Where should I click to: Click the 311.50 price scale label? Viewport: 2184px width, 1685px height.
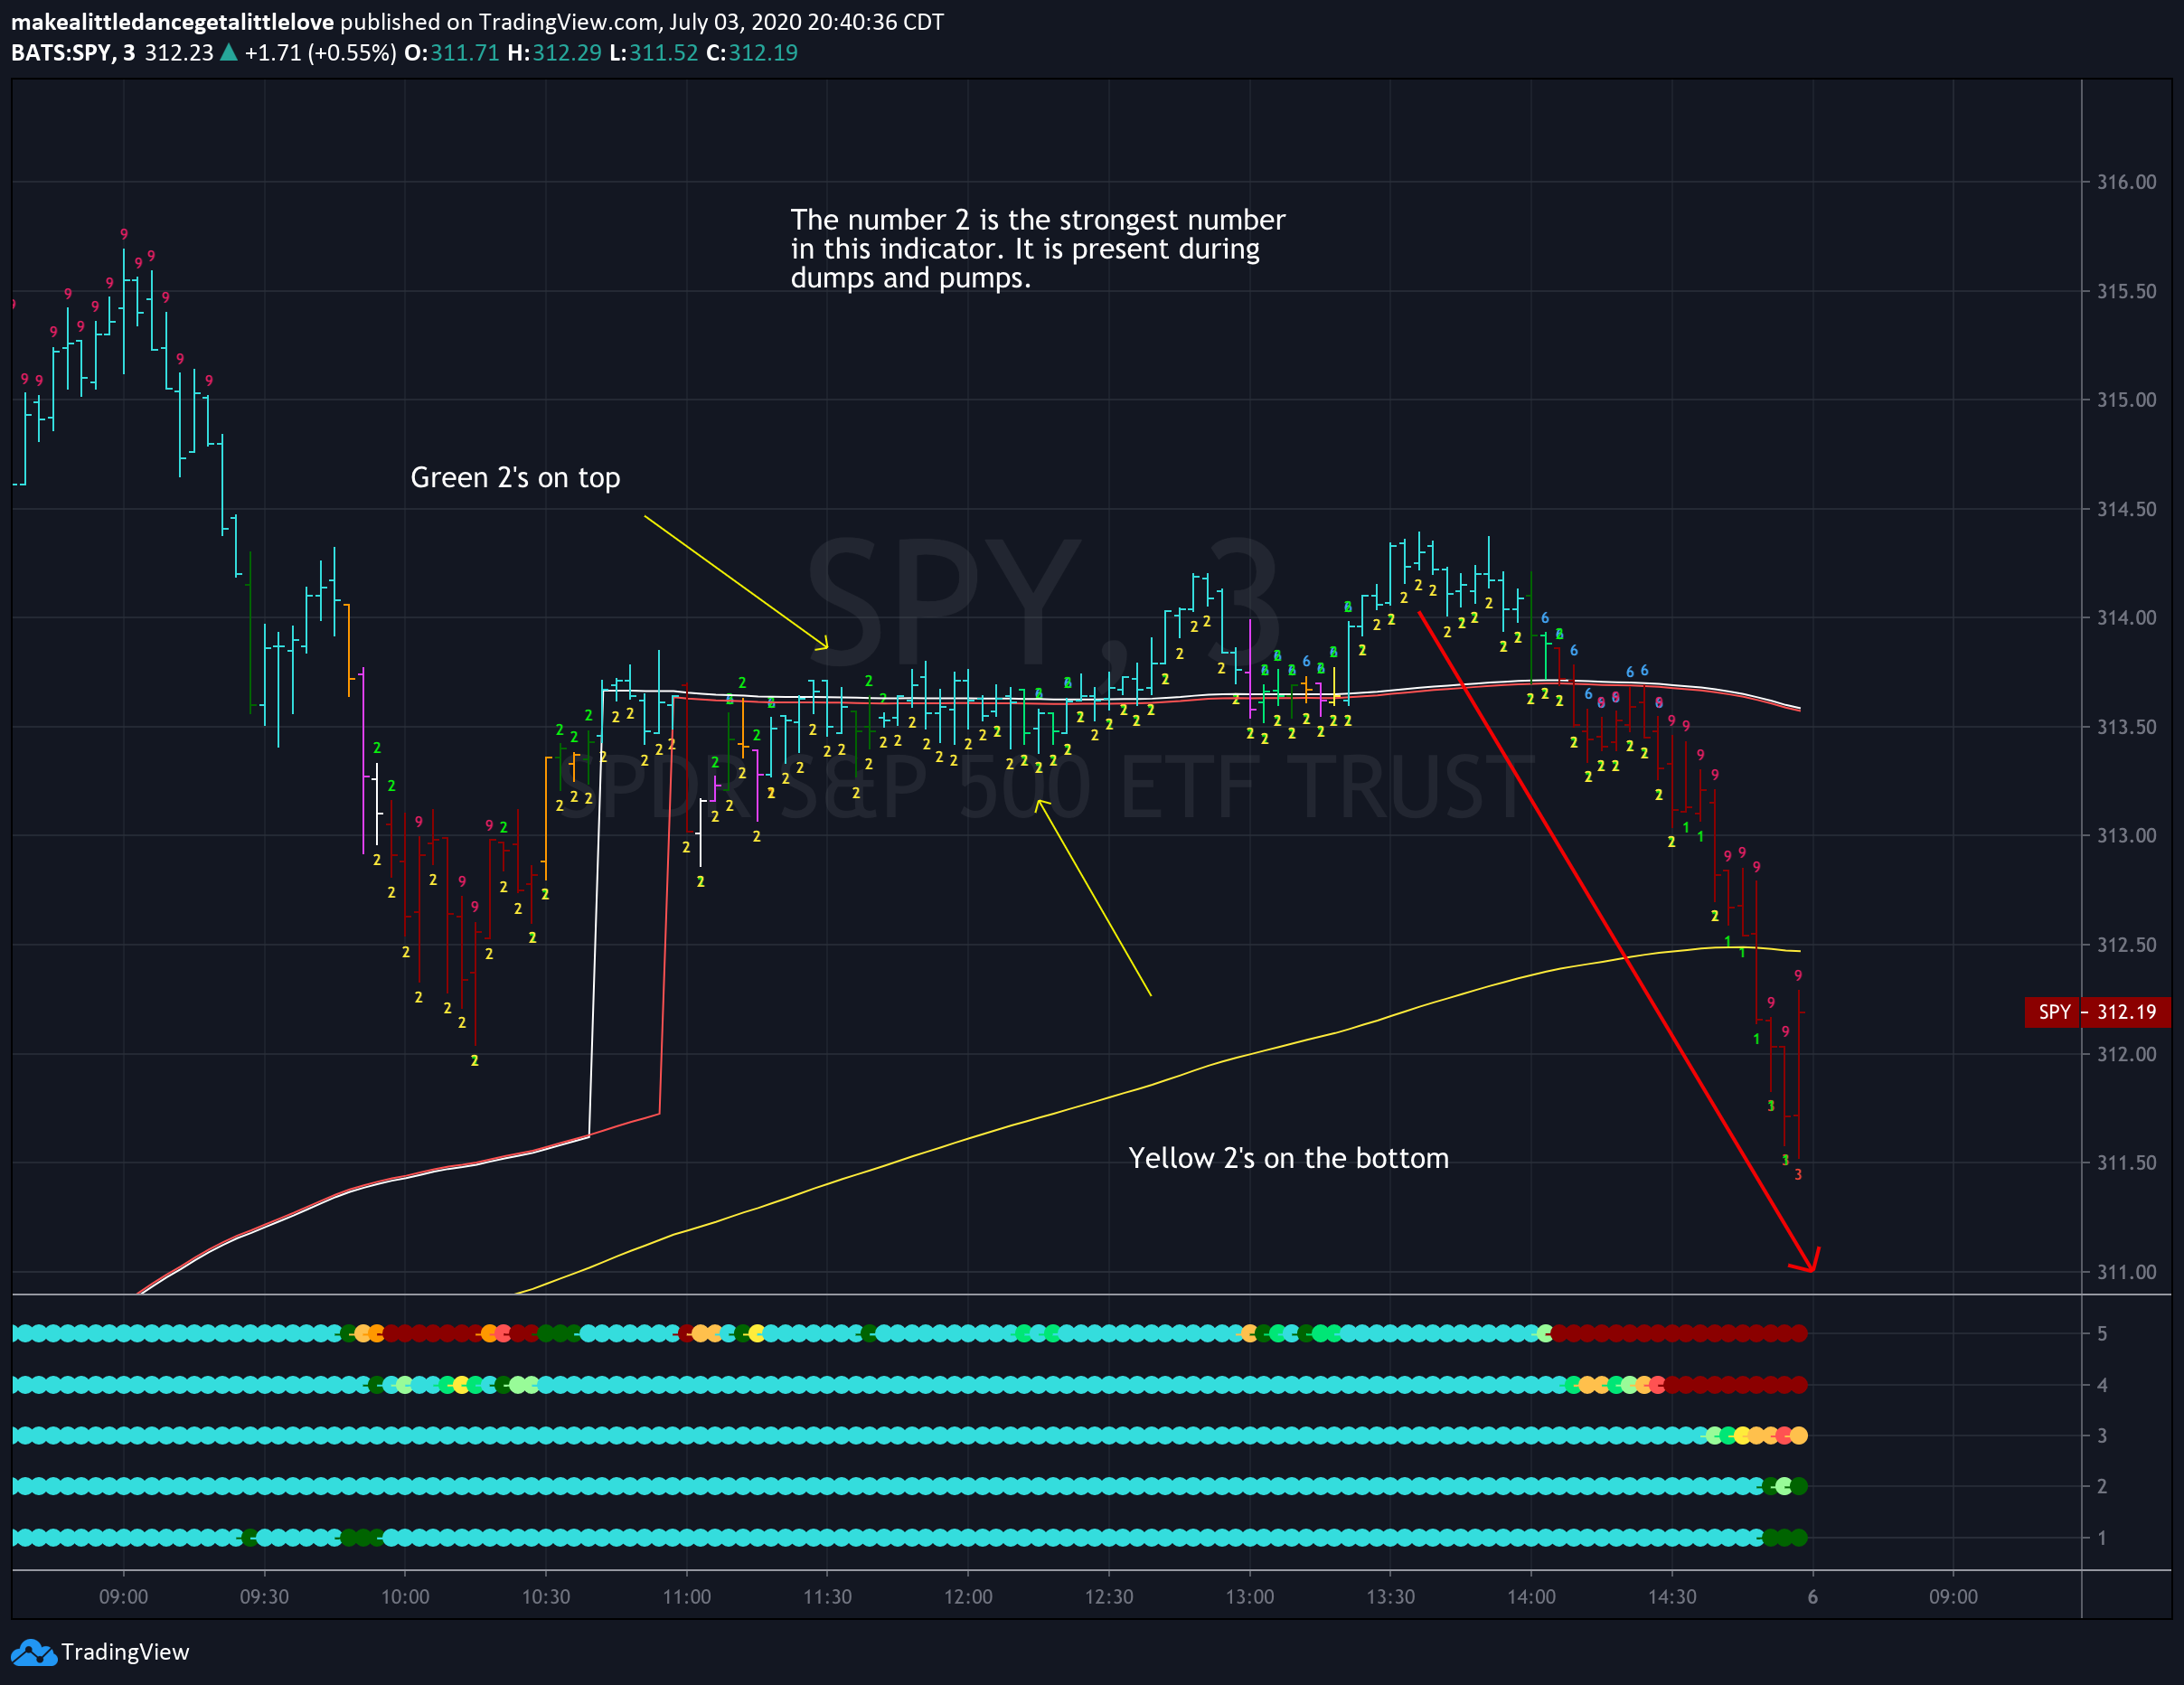click(2126, 1163)
